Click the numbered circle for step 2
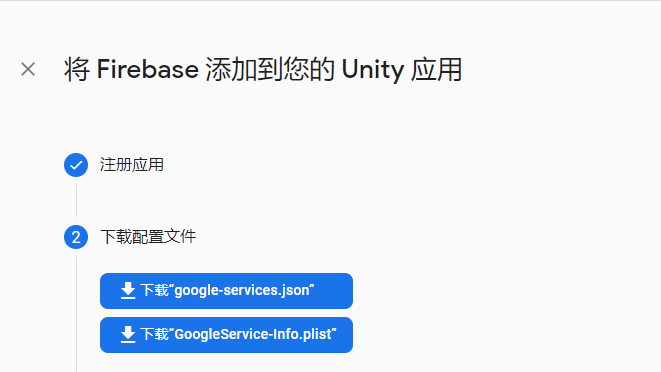This screenshot has width=661, height=372. [x=76, y=237]
